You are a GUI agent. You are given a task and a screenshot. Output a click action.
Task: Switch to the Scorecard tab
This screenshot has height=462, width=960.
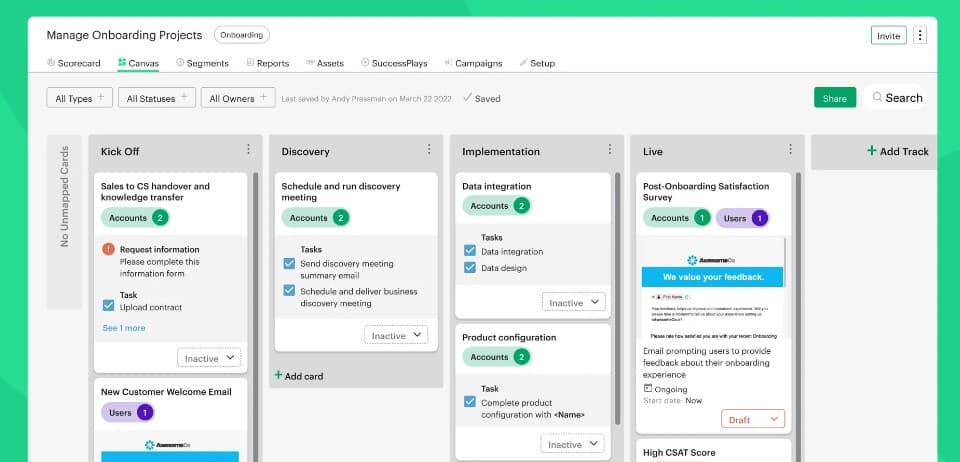(x=73, y=63)
